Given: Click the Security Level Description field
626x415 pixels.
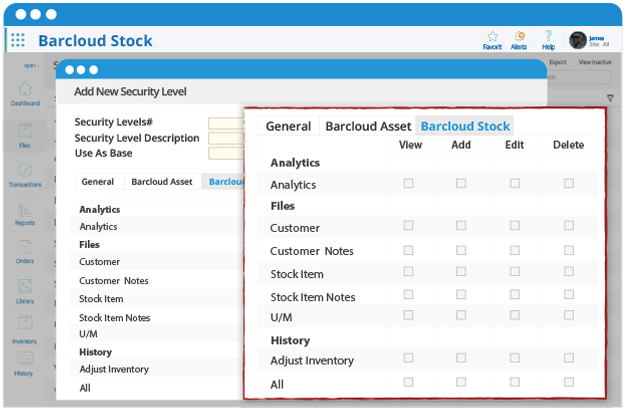Looking at the screenshot, I should tap(226, 138).
